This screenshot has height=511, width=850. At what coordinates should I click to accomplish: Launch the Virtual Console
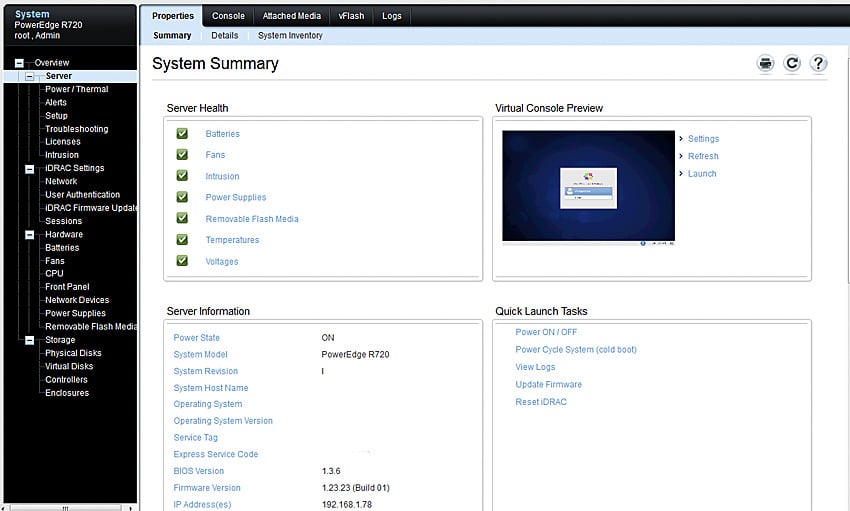[702, 173]
